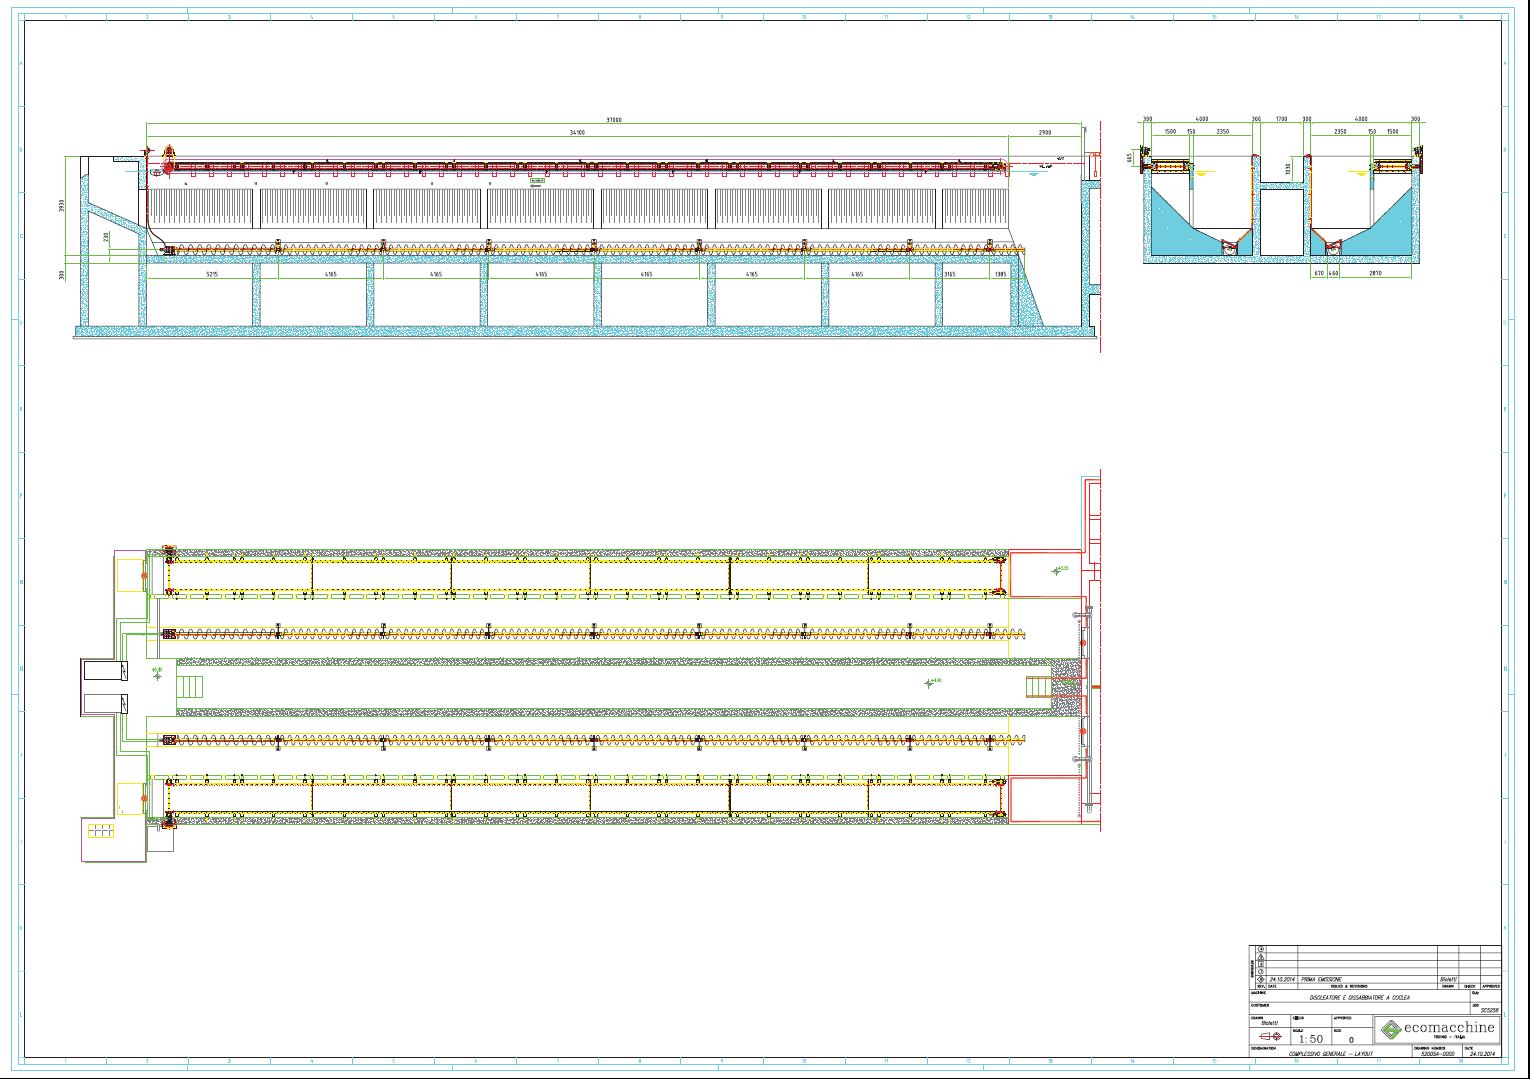1530x1079 pixels.
Task: Click the 2870 dimension under cross-section
Action: pos(1375,273)
